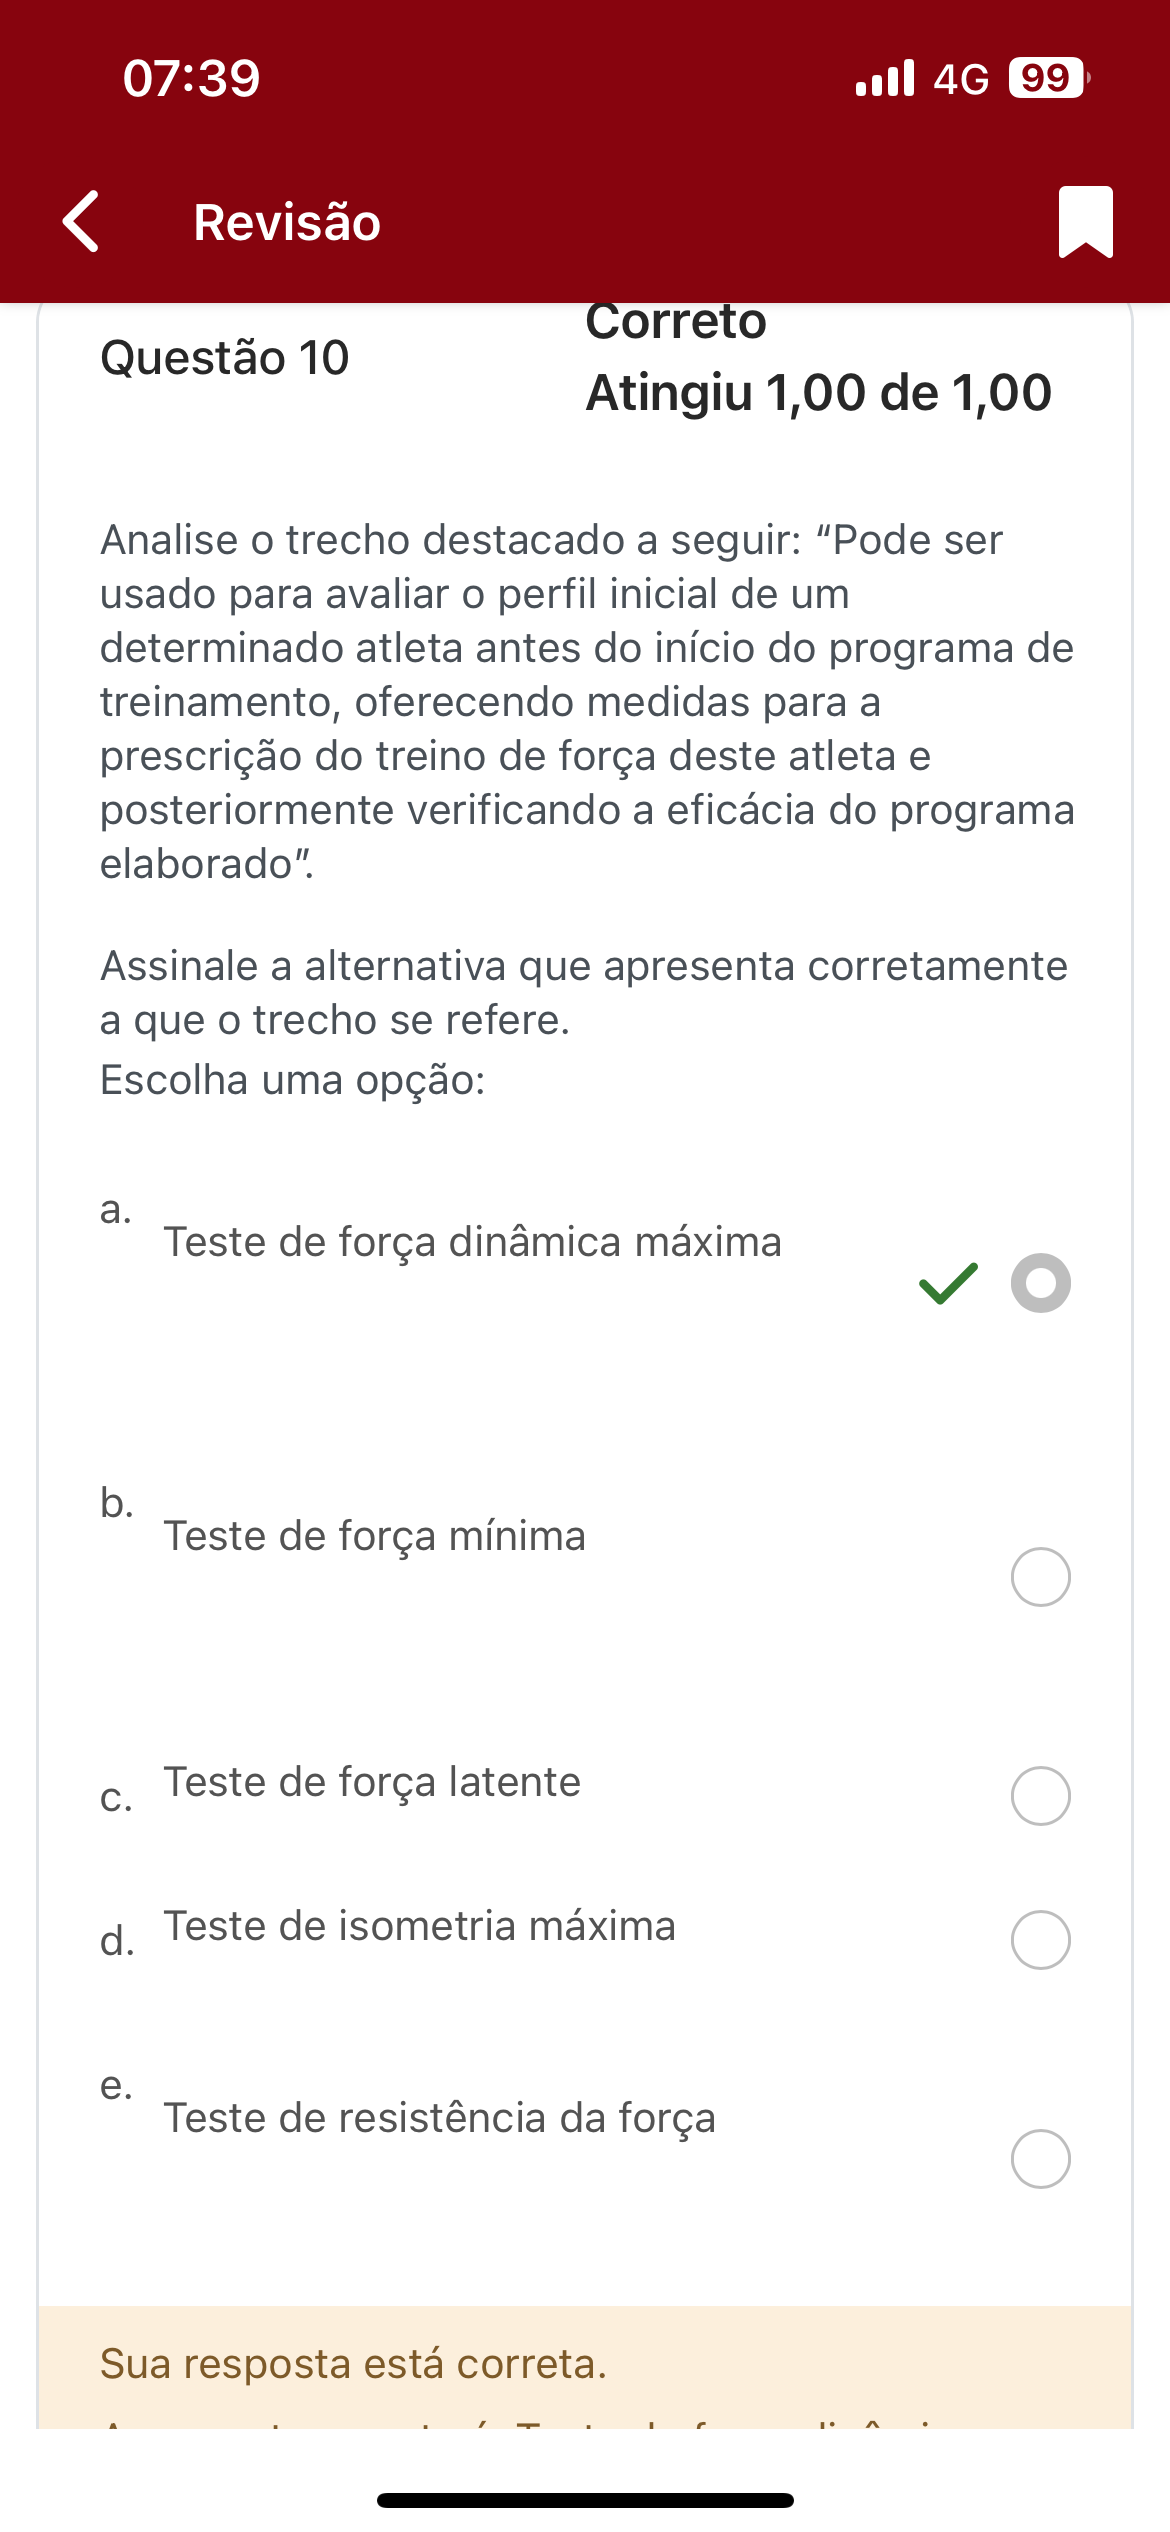Select radio for Teste de isometria máxima
1170x2532 pixels.
pyautogui.click(x=1040, y=1940)
